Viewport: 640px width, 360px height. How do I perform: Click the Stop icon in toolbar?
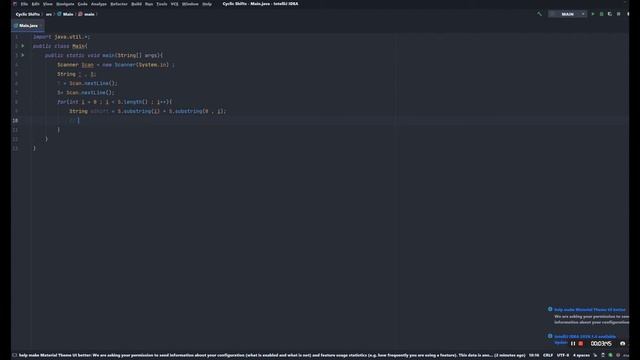tap(619, 14)
